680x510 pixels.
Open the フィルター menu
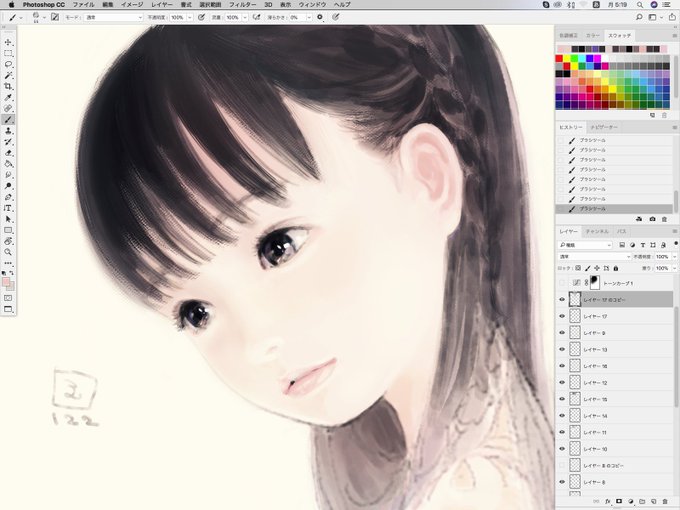[242, 5]
